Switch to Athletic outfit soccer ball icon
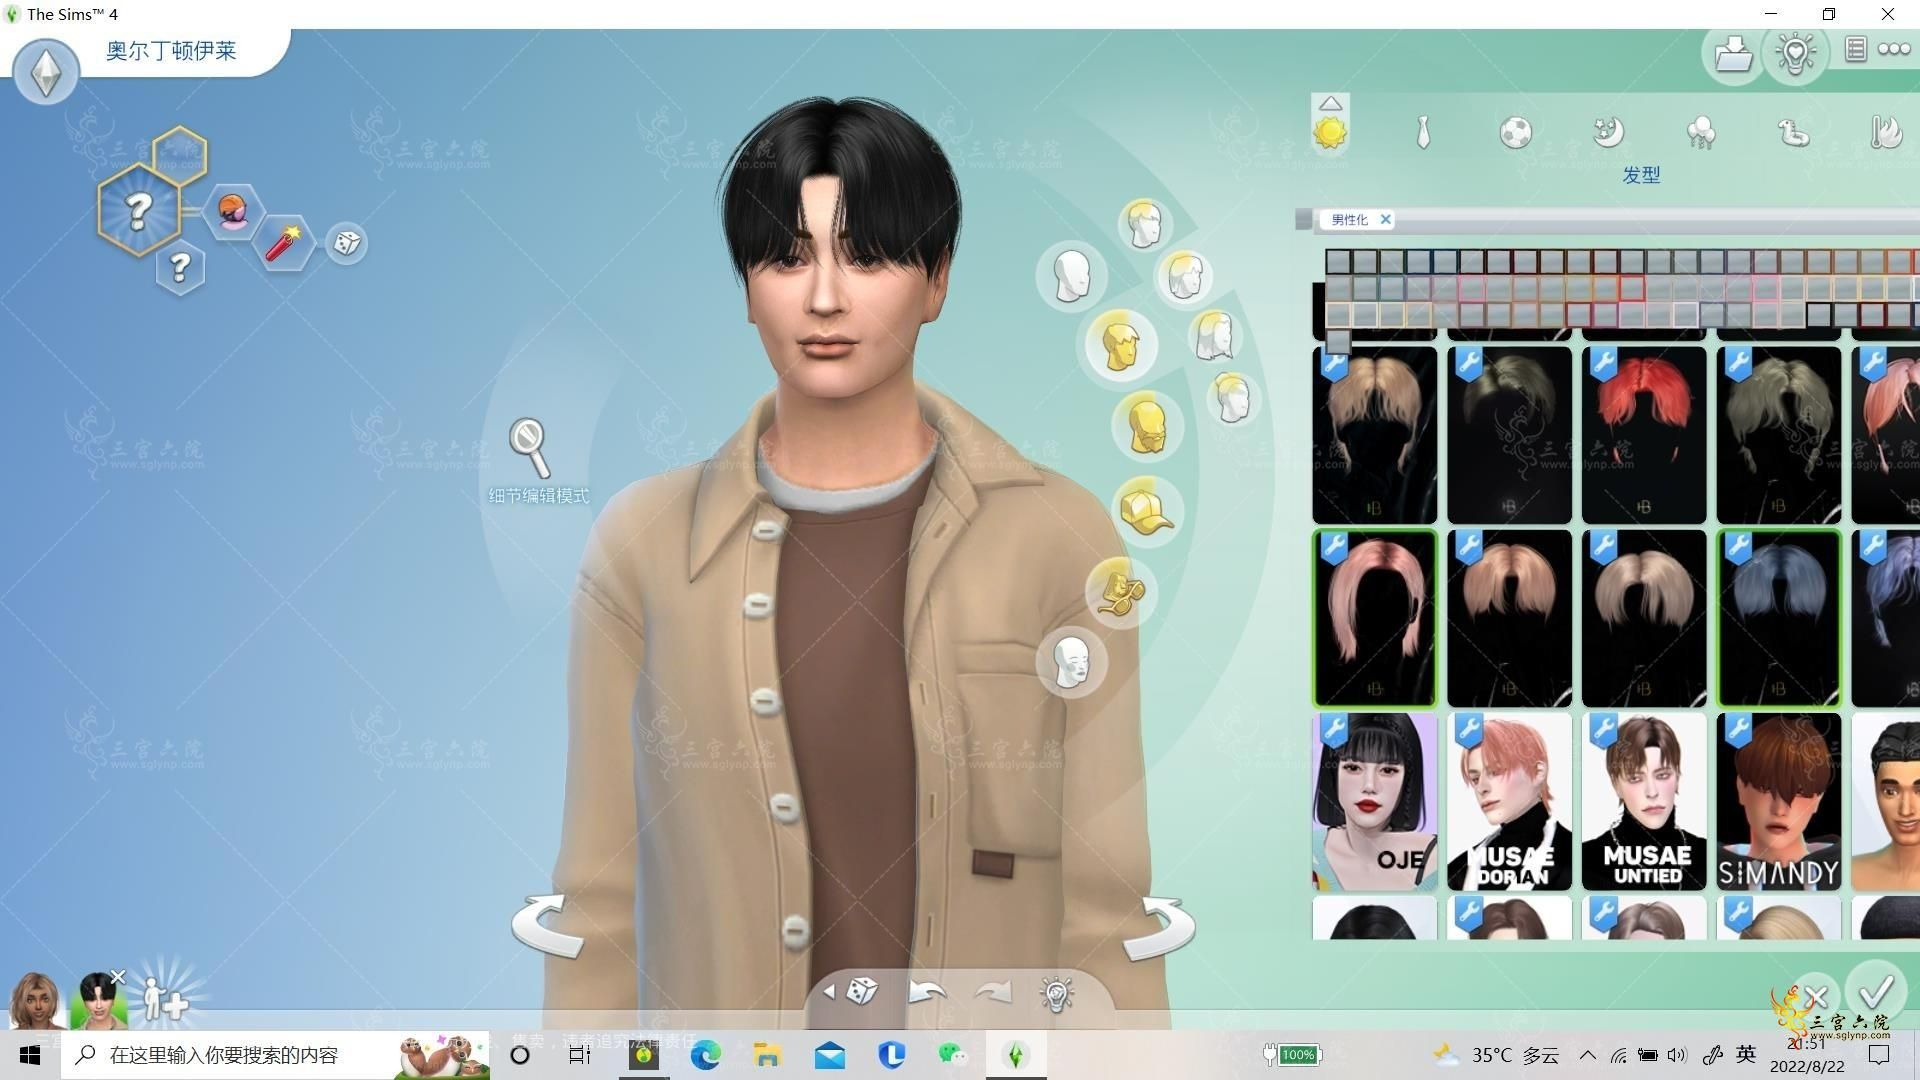 pyautogui.click(x=1516, y=132)
